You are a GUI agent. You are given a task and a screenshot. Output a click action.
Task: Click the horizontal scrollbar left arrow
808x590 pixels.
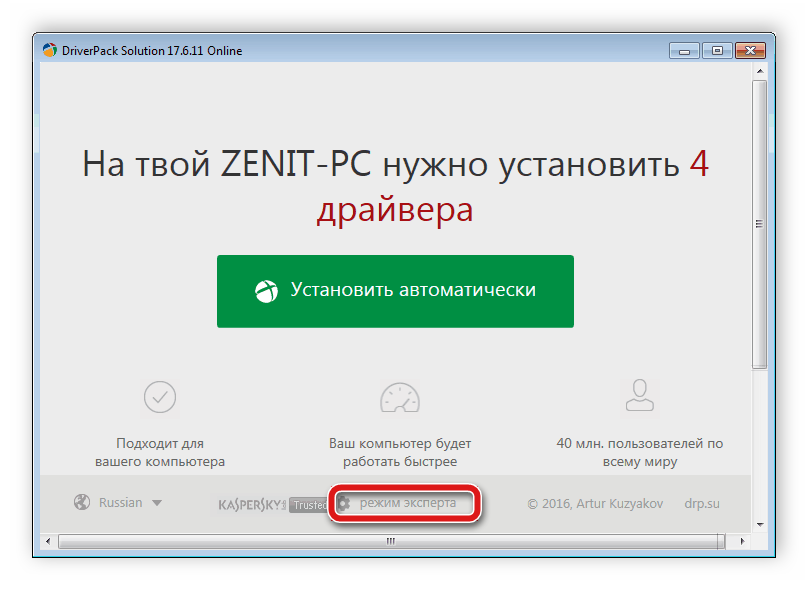click(48, 541)
